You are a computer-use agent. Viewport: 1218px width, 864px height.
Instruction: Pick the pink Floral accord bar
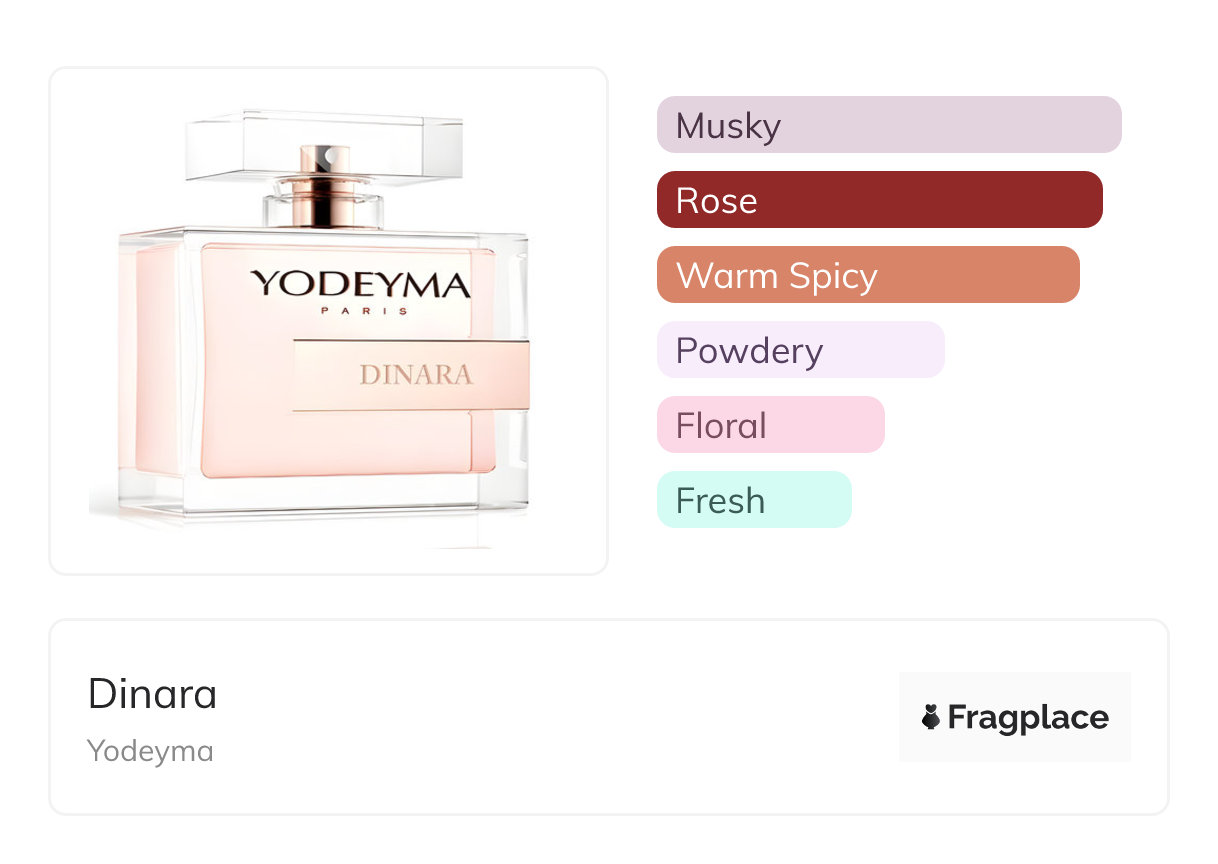pos(770,425)
